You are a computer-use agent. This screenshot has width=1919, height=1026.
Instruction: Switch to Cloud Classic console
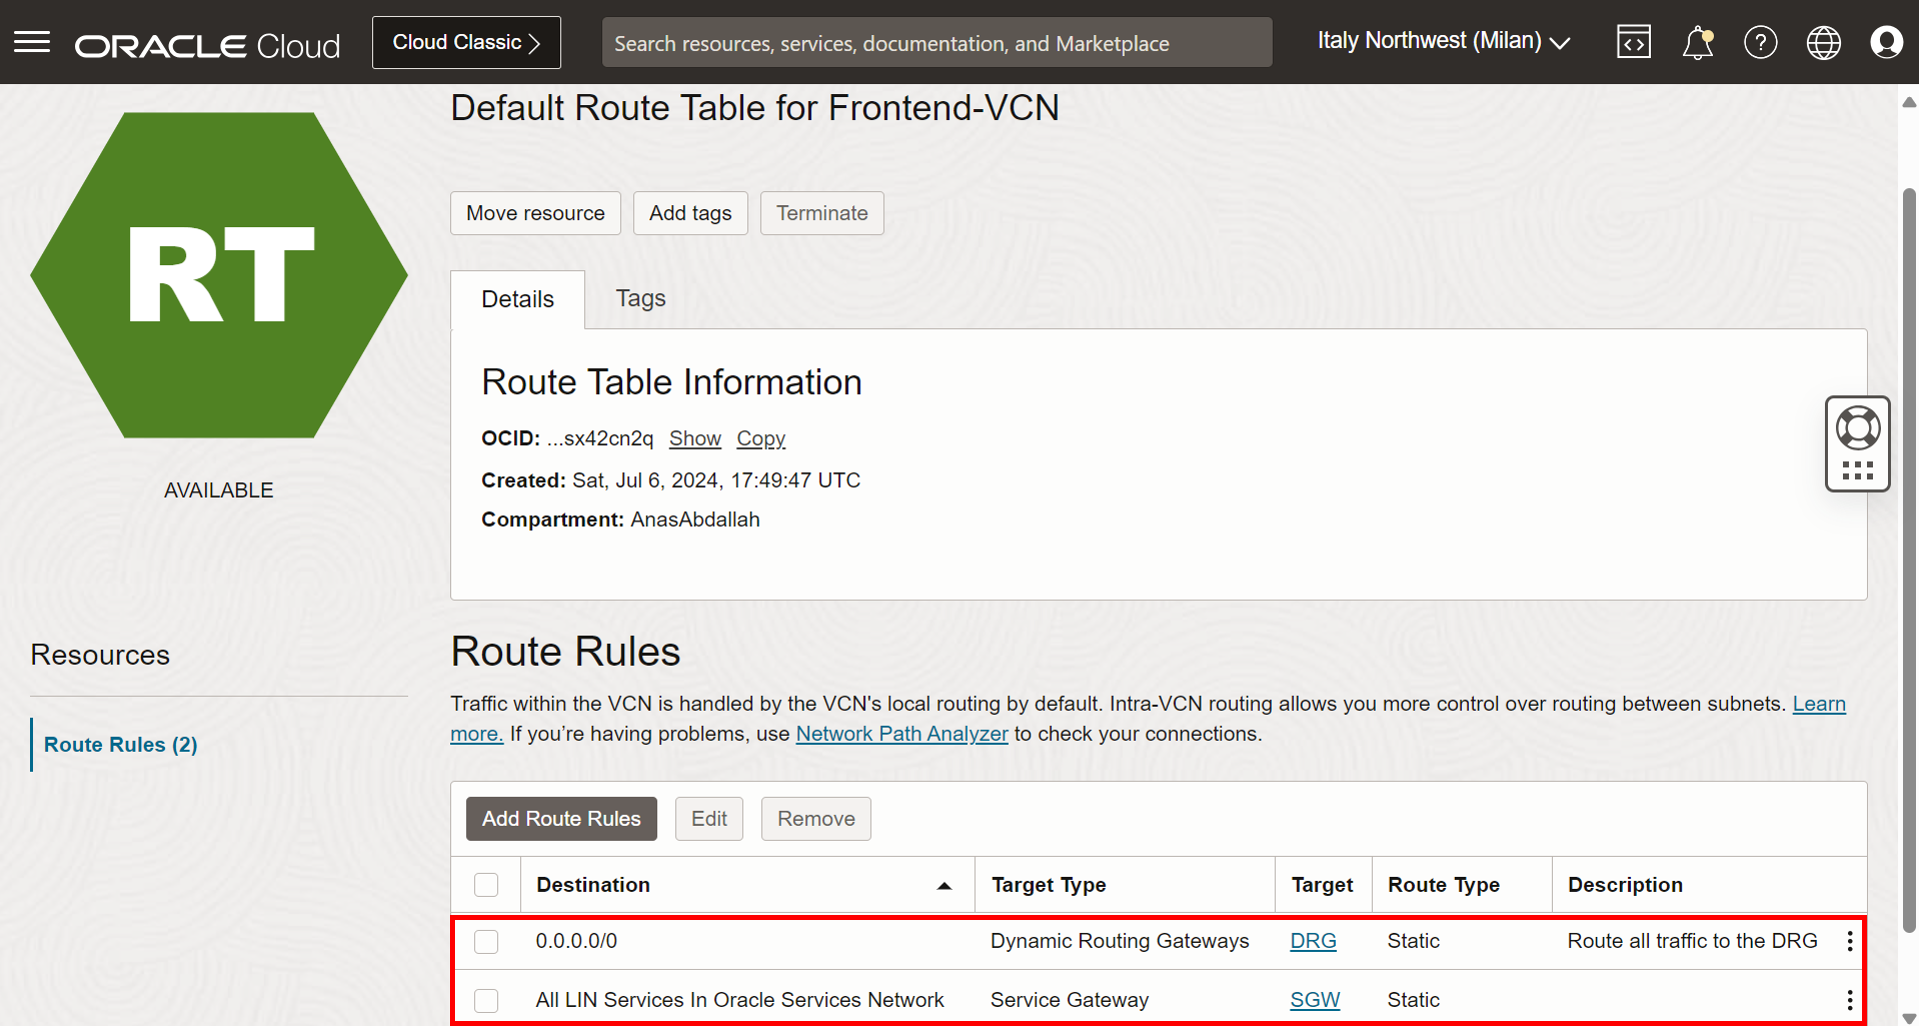click(x=466, y=42)
